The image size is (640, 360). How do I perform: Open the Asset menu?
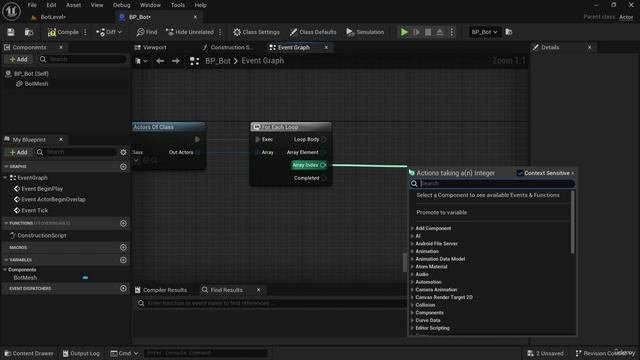pyautogui.click(x=73, y=5)
